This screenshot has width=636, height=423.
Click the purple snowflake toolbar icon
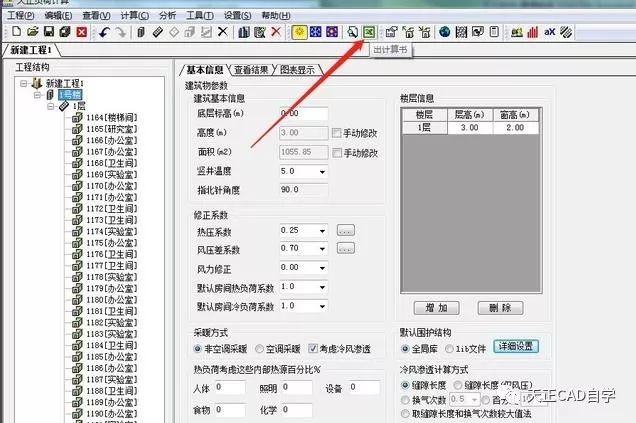tap(332, 32)
